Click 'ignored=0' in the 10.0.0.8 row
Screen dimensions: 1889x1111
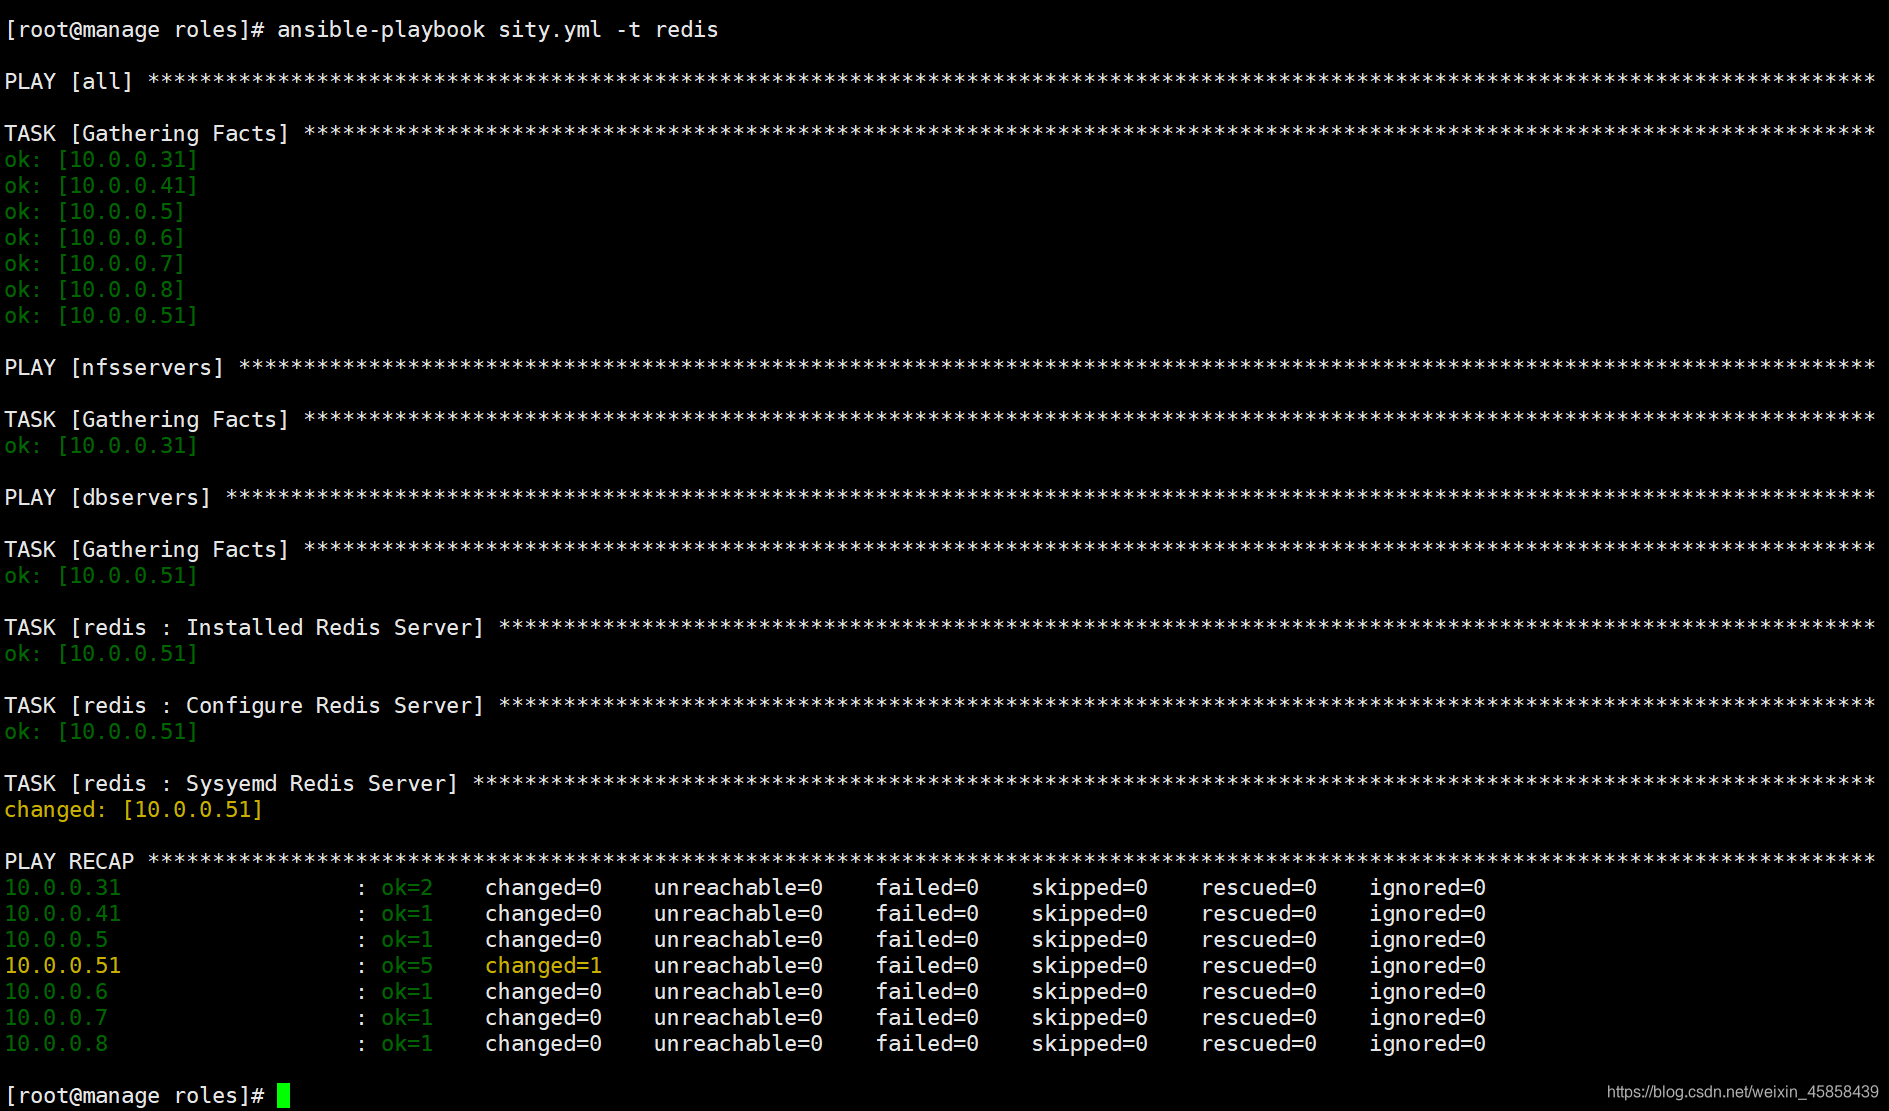[x=1427, y=1044]
